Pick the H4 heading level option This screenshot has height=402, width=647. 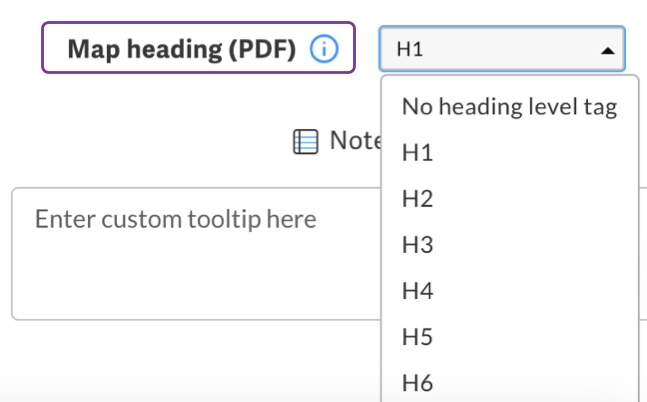pos(510,291)
